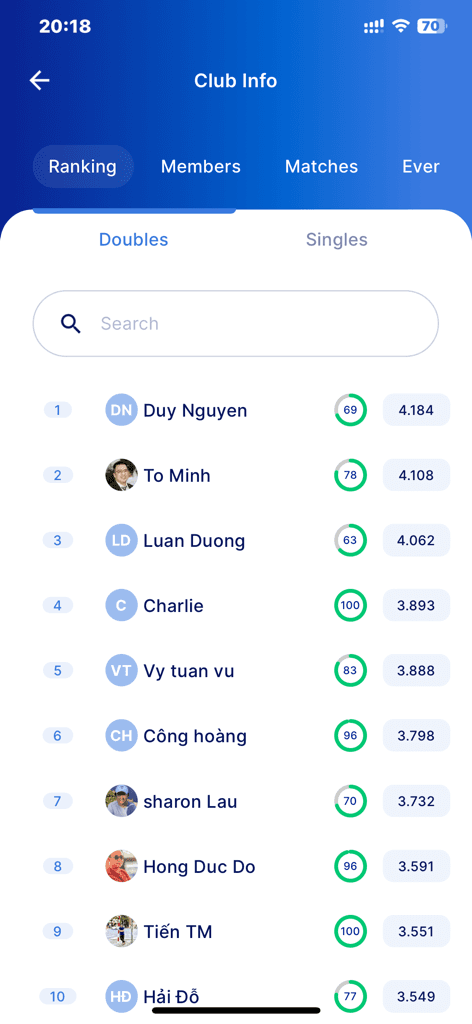
Task: Focus the Search input field
Action: click(236, 323)
